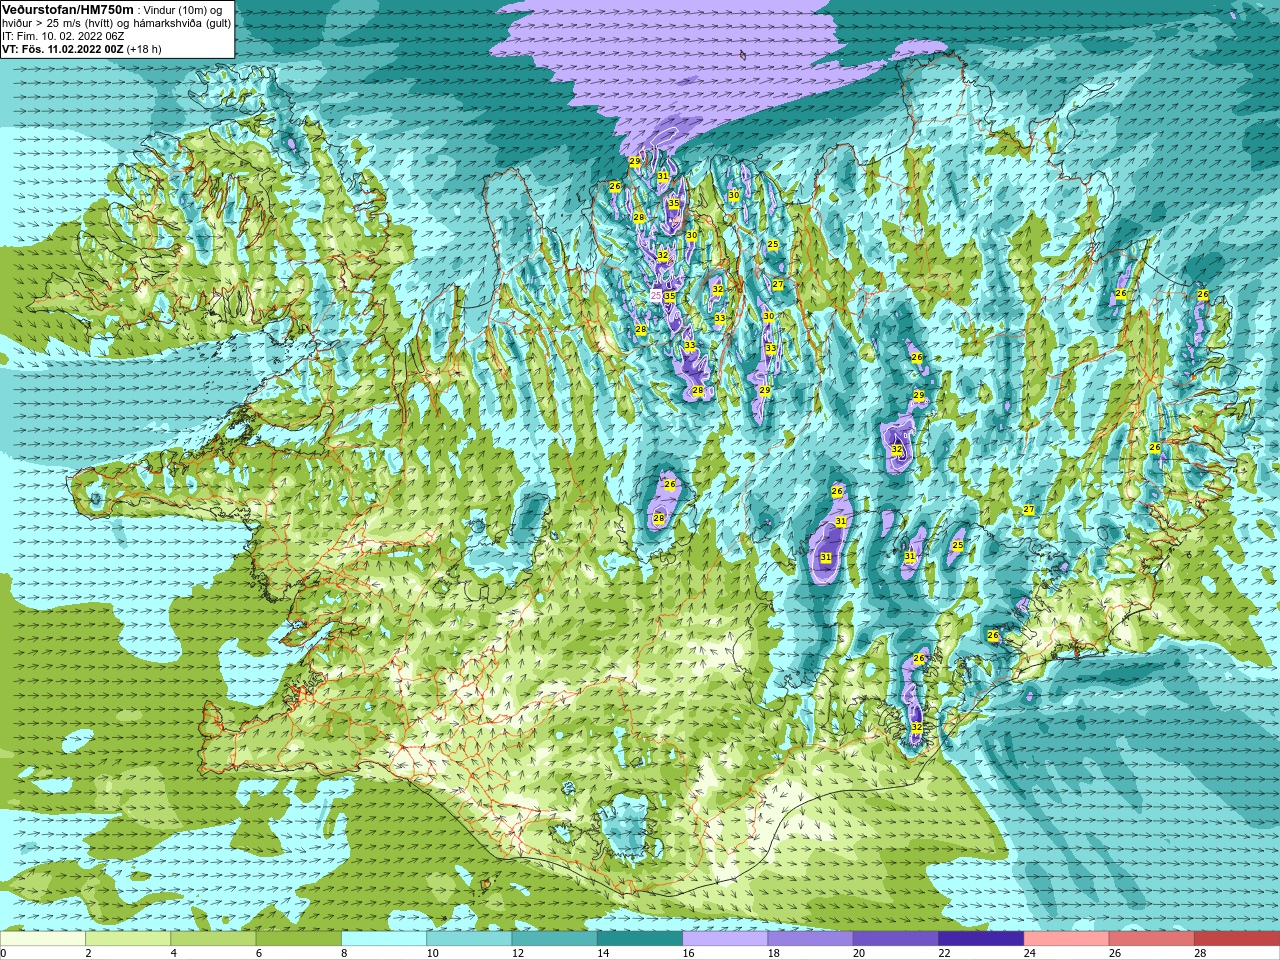Viewport: 1280px width, 960px height.
Task: Select legend scale tick value 12
Action: point(518,954)
